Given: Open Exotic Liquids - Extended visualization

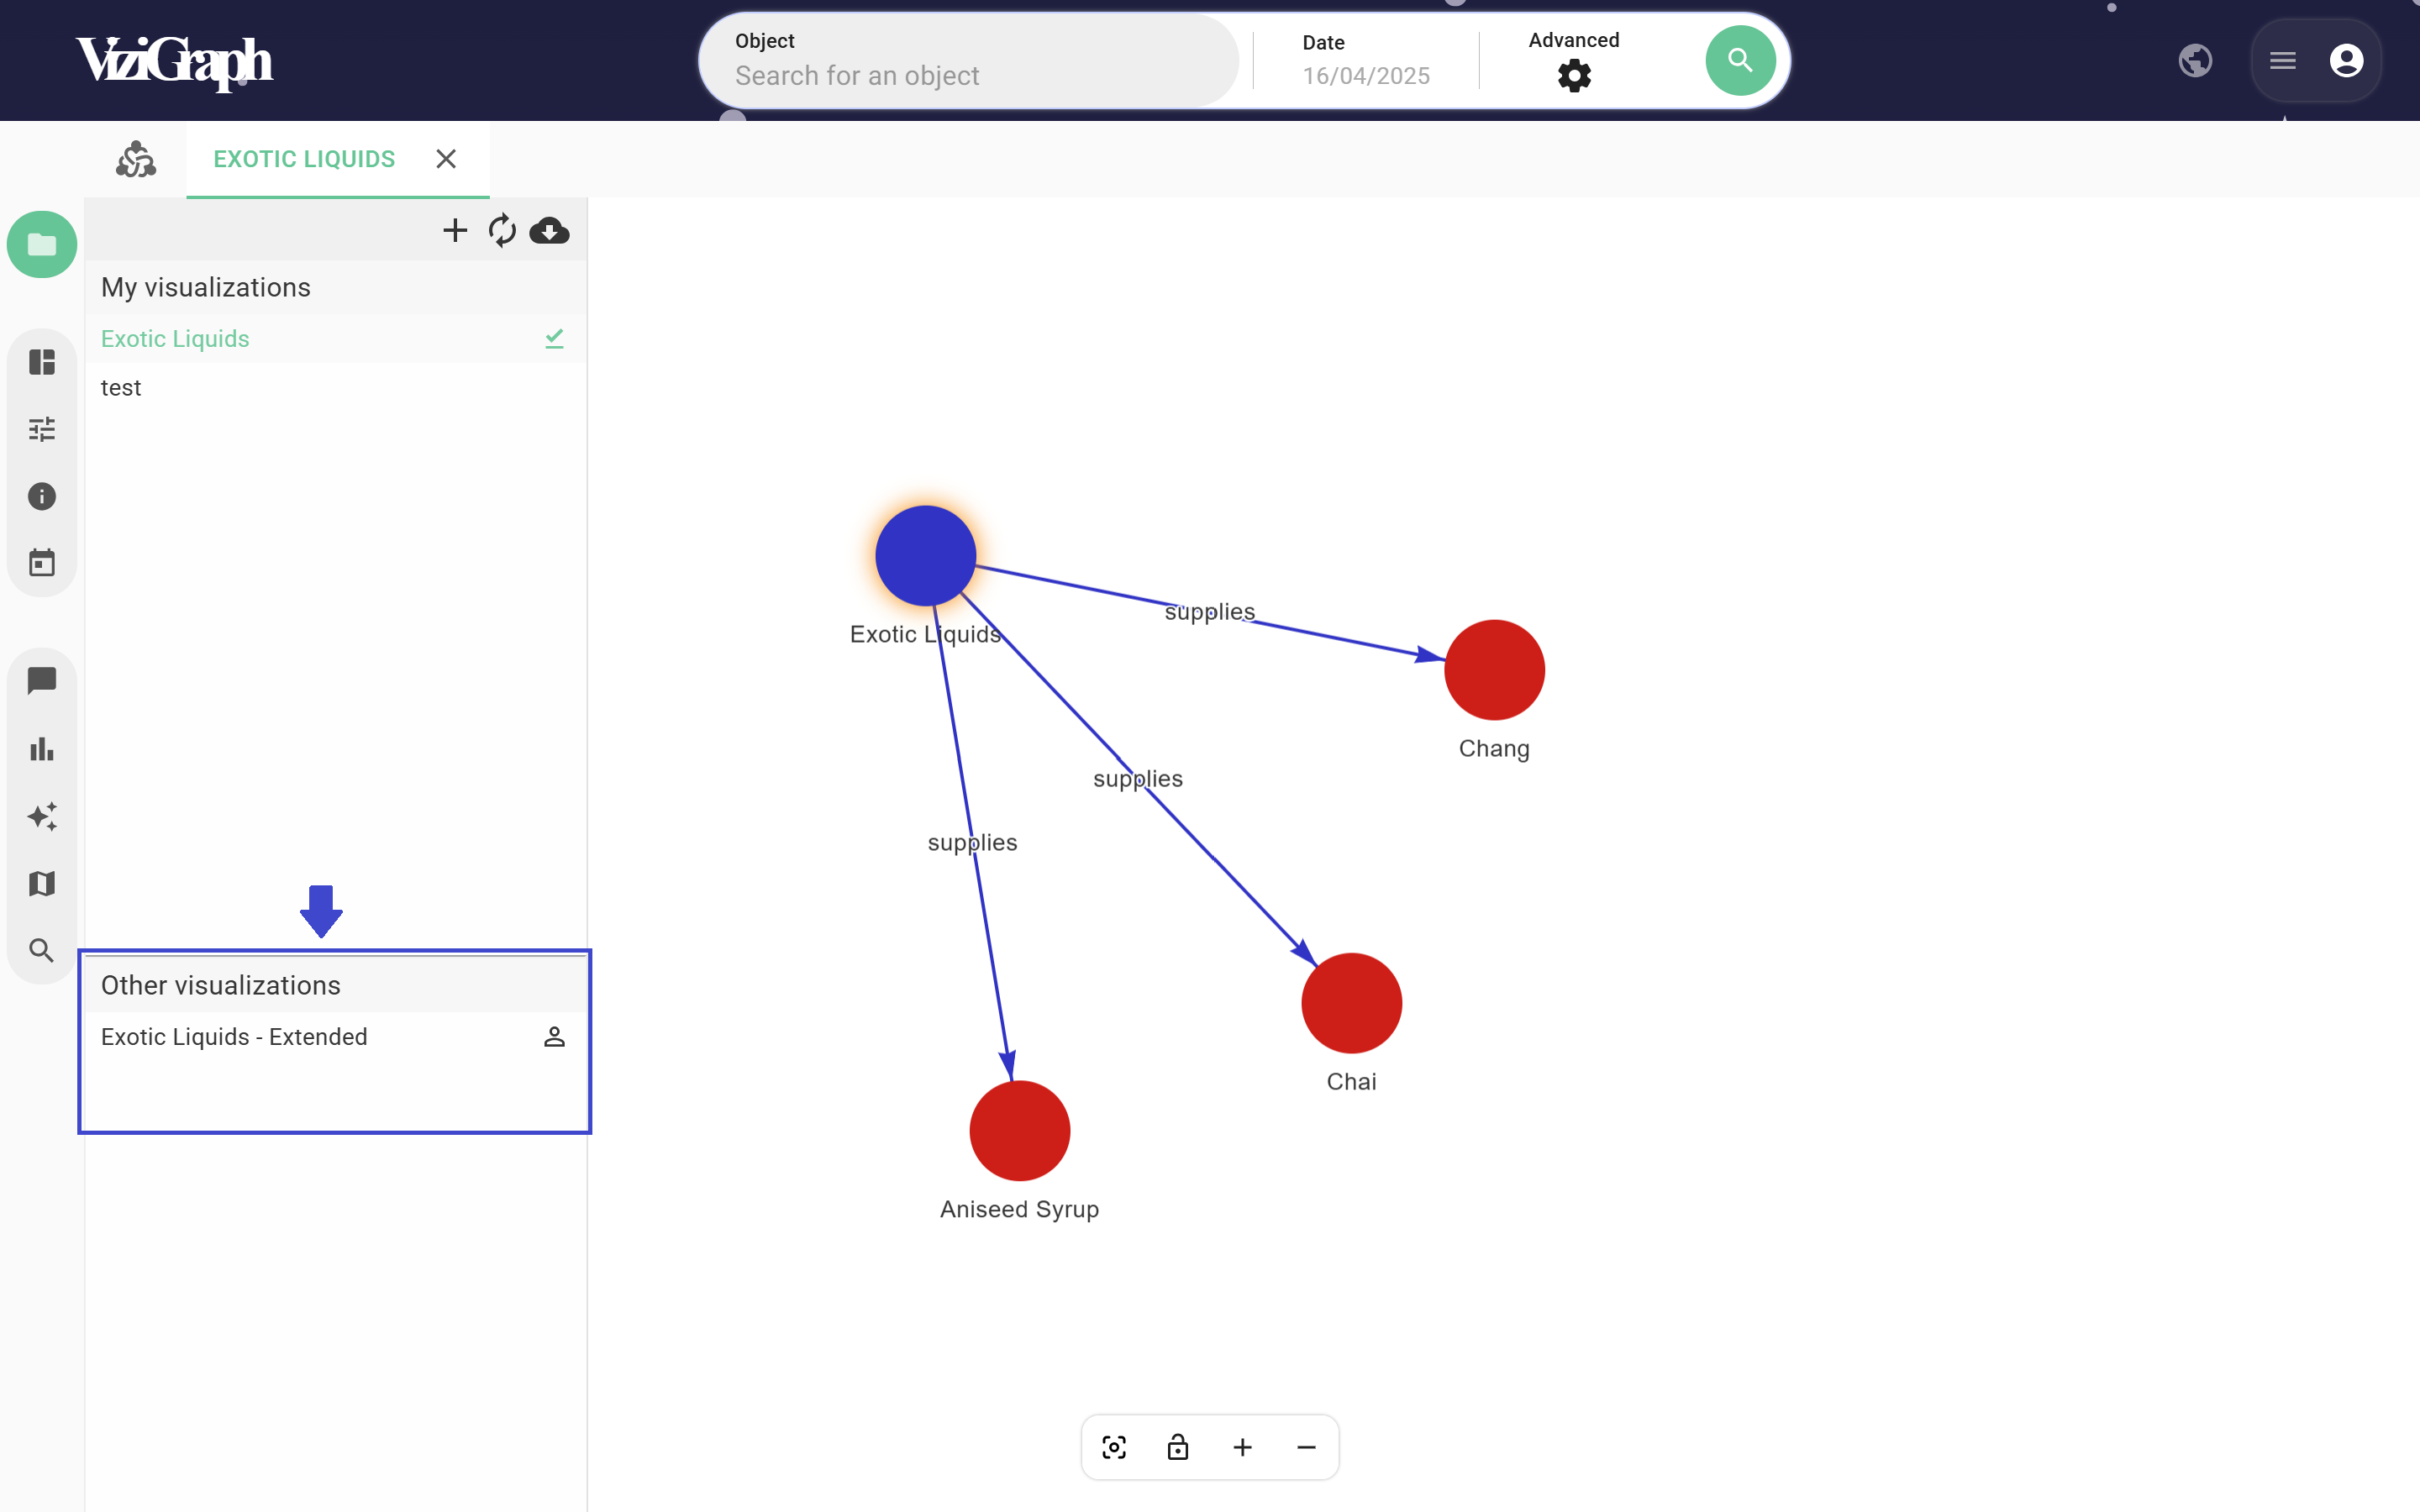Looking at the screenshot, I should click(x=234, y=1037).
